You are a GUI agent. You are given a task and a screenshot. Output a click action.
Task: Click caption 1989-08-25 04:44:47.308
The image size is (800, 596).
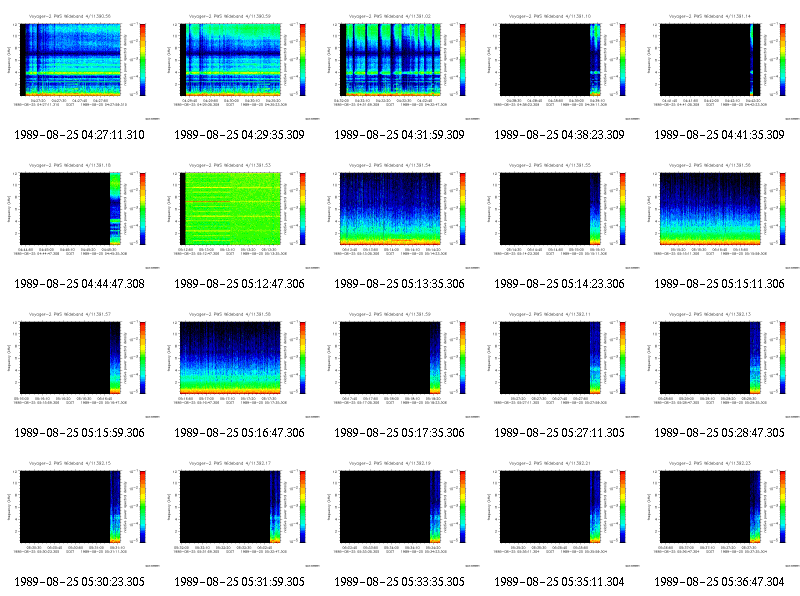tap(80, 284)
